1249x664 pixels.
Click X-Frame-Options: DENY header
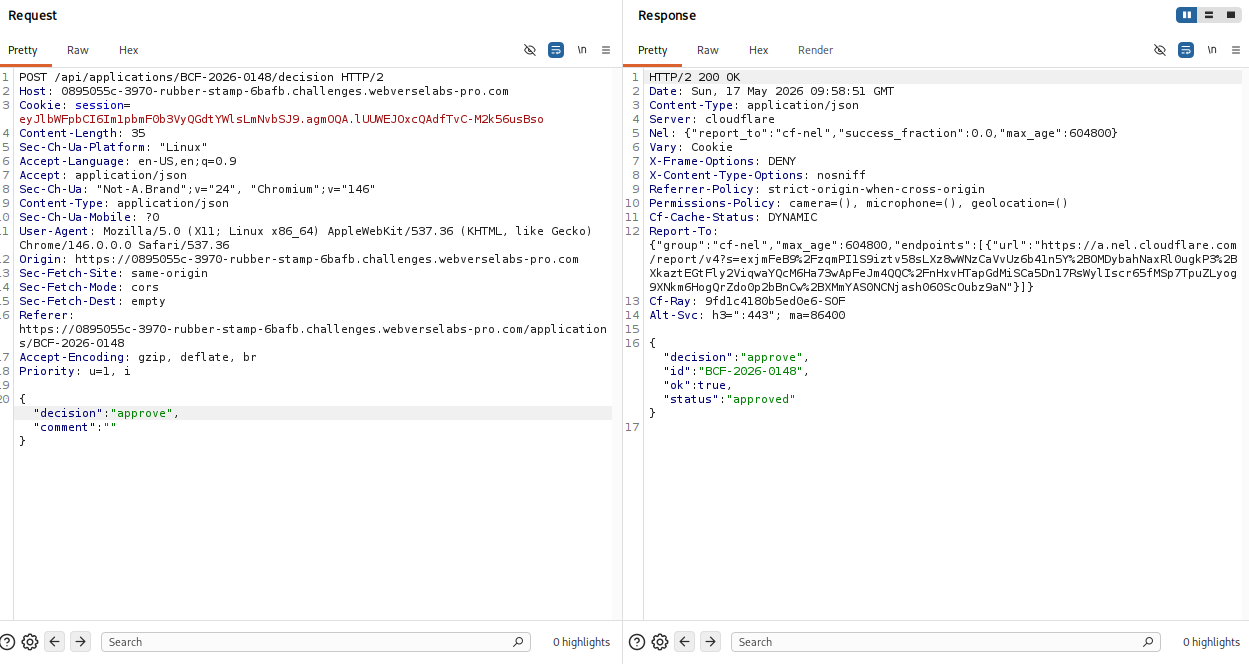pos(723,161)
